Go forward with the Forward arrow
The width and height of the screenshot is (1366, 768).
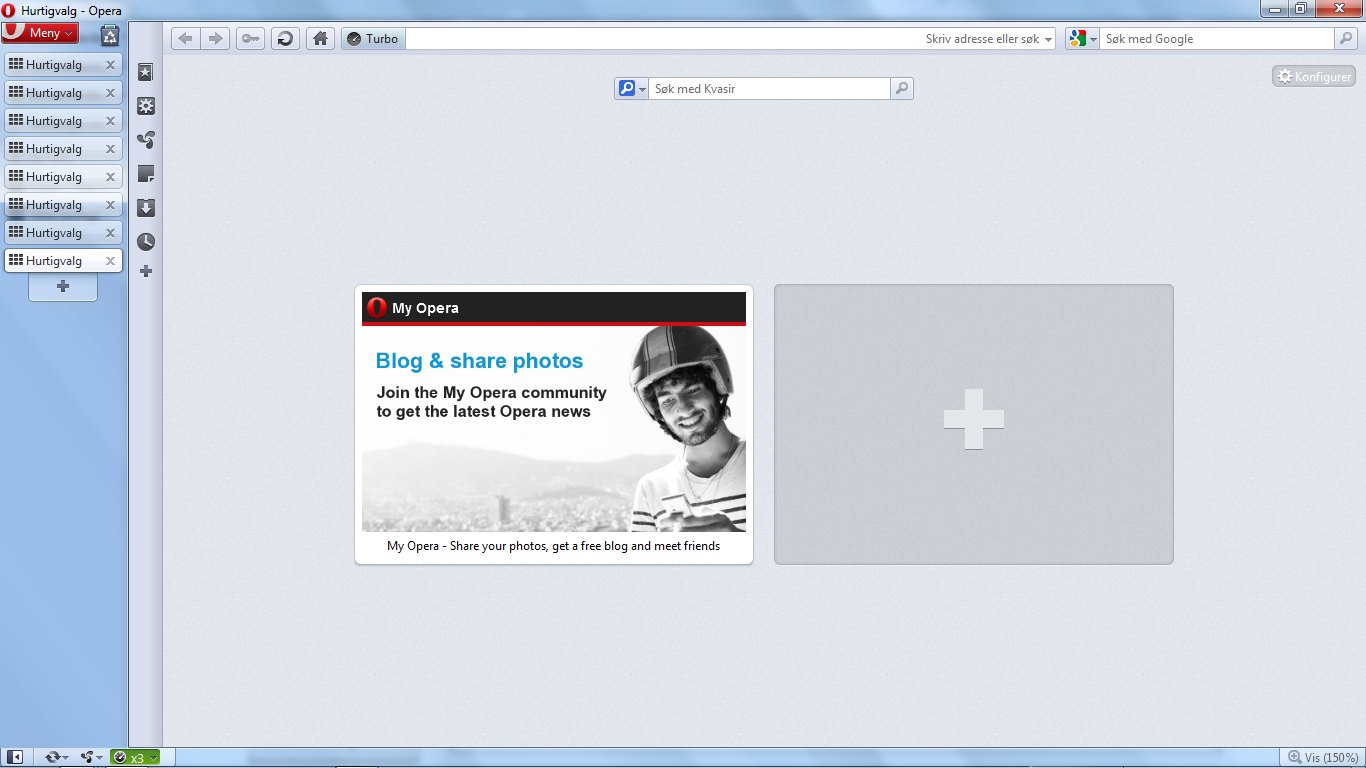(215, 39)
